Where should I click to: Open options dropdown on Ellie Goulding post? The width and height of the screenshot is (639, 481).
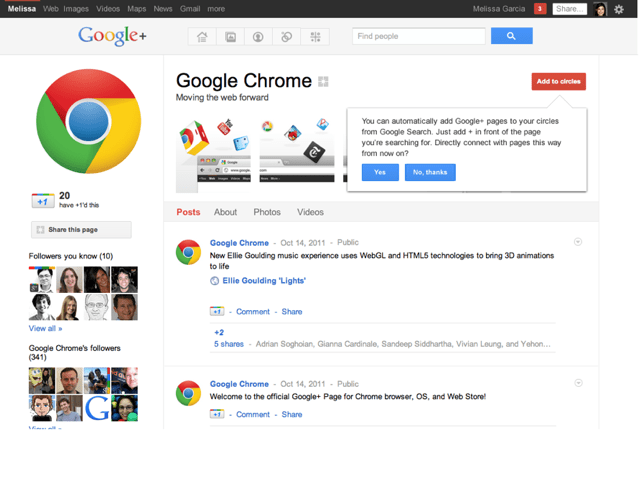(x=578, y=242)
